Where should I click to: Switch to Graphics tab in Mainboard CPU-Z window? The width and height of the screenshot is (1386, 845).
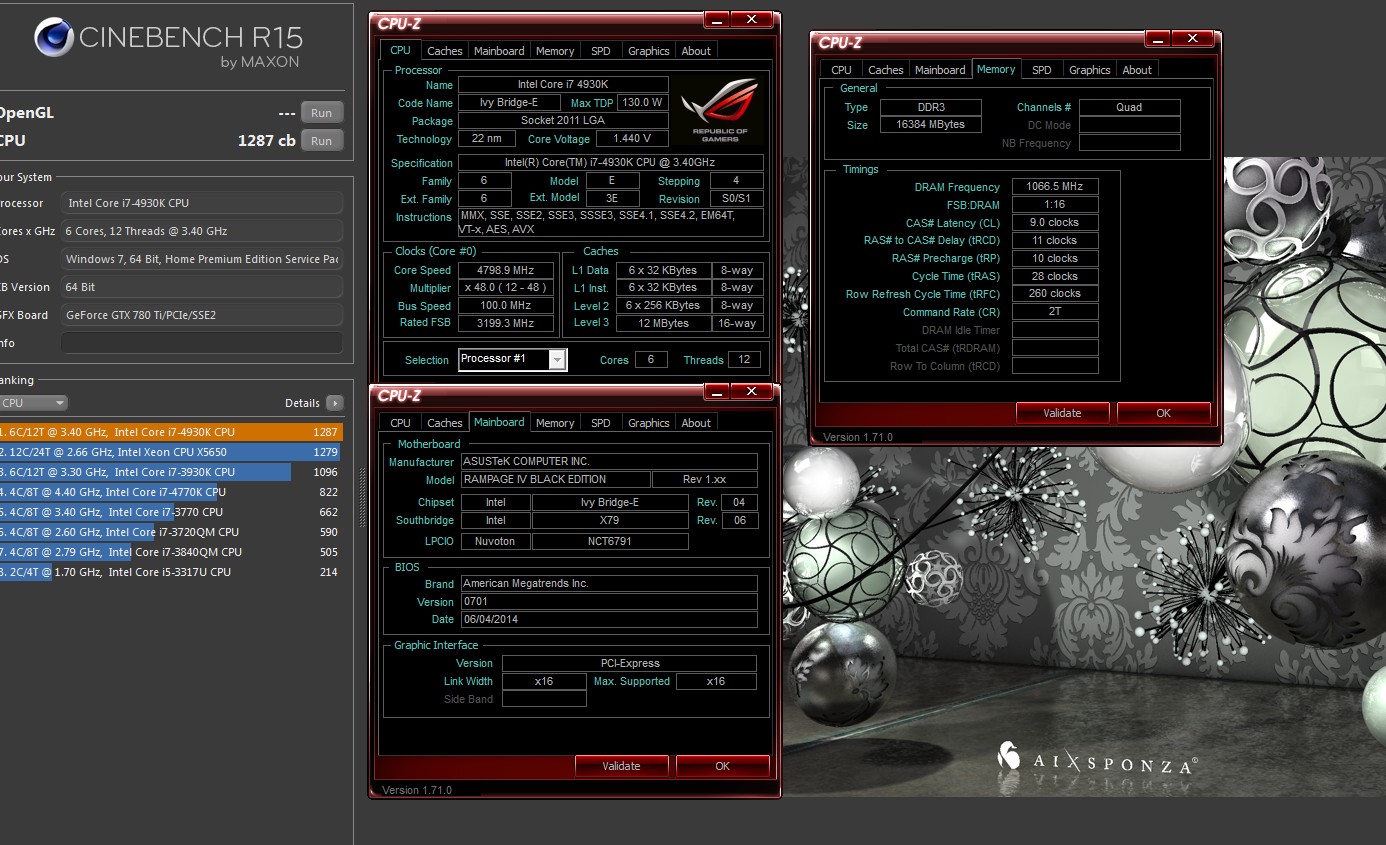[648, 423]
